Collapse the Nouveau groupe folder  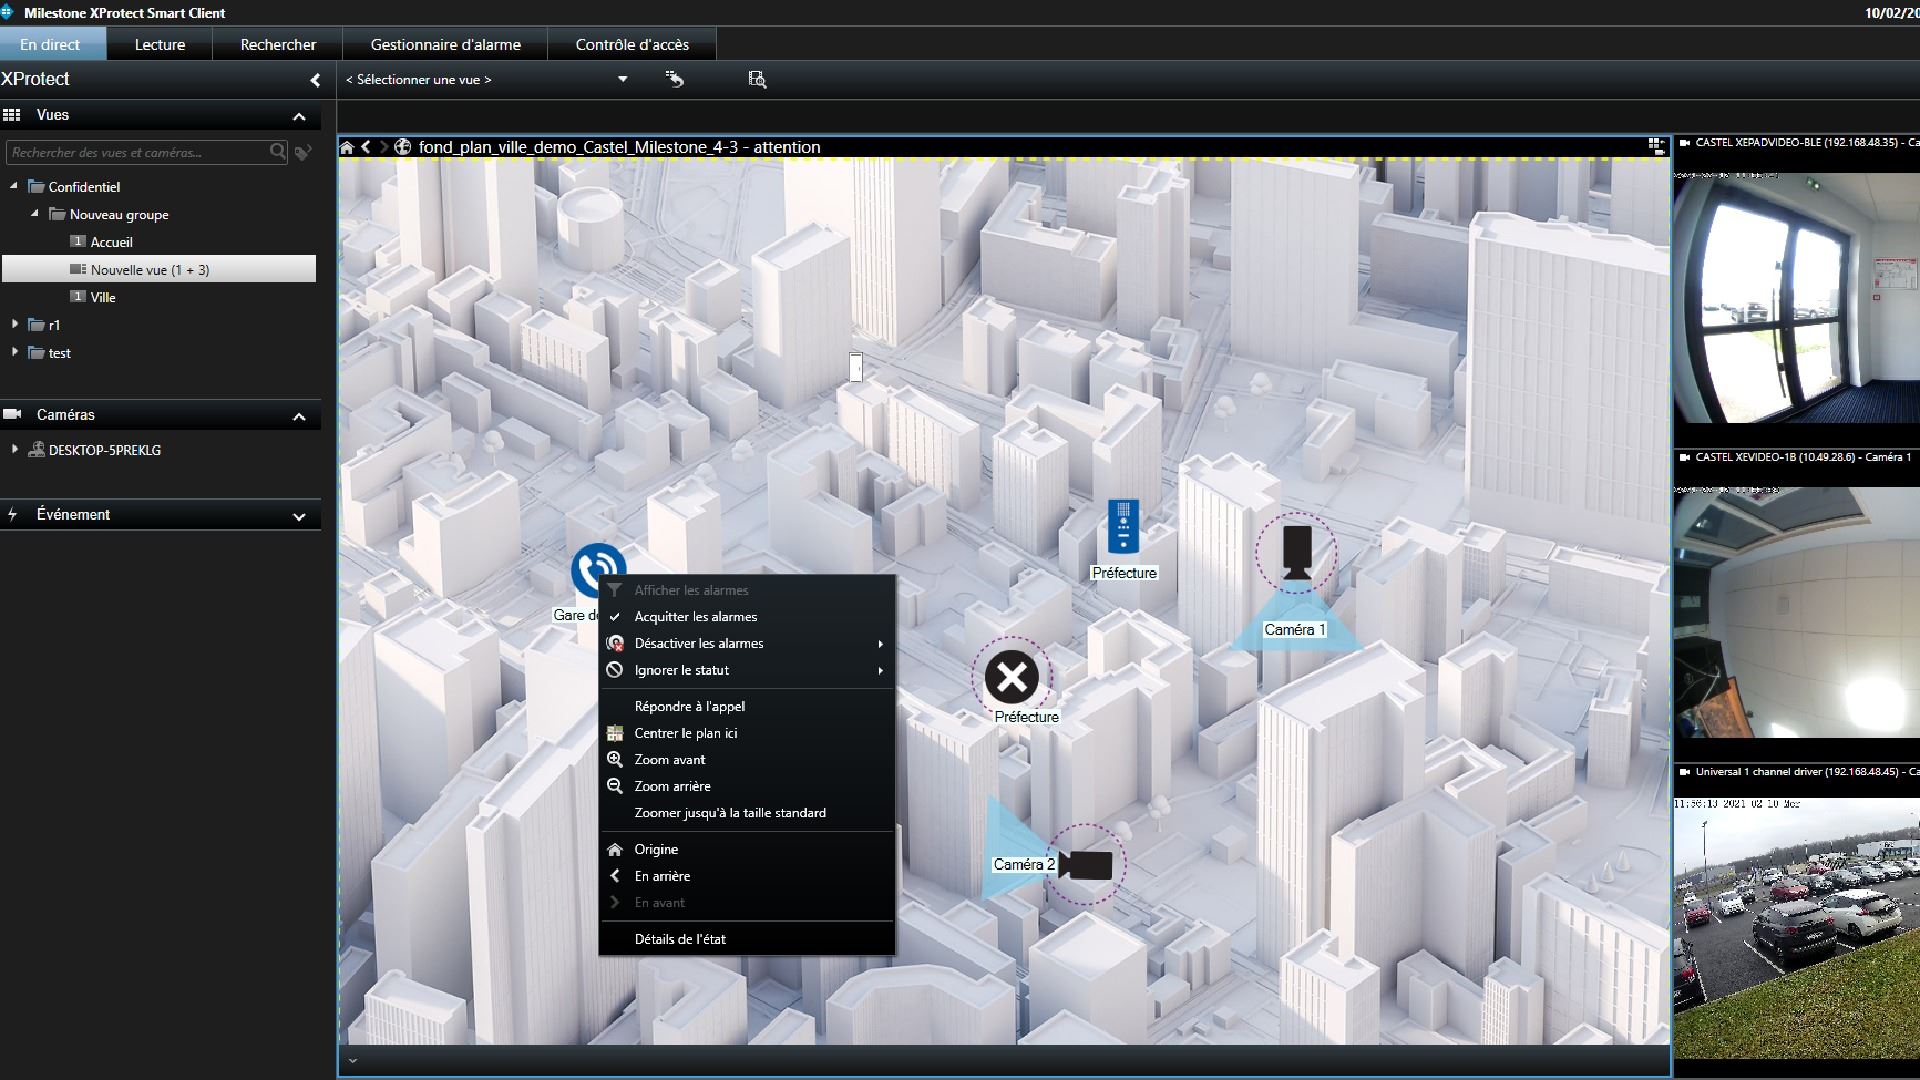[35, 214]
